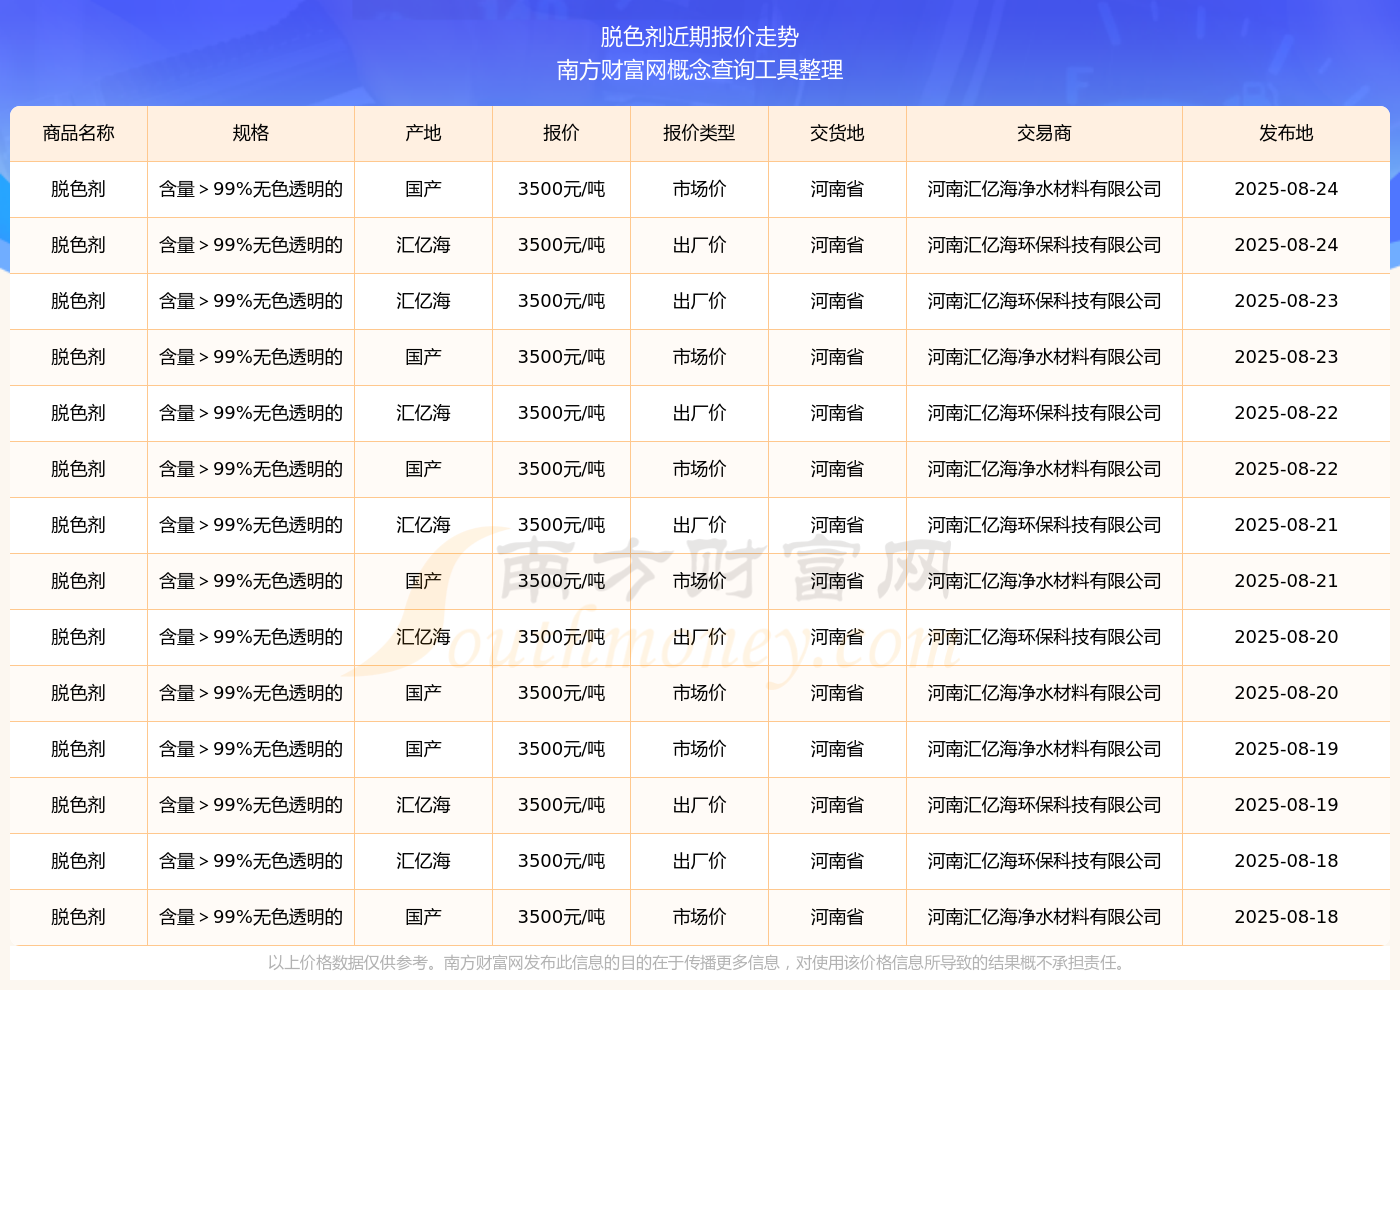This screenshot has width=1400, height=1205.
Task: Click 出厂价 in the 2025-08-22 row
Action: (x=699, y=413)
